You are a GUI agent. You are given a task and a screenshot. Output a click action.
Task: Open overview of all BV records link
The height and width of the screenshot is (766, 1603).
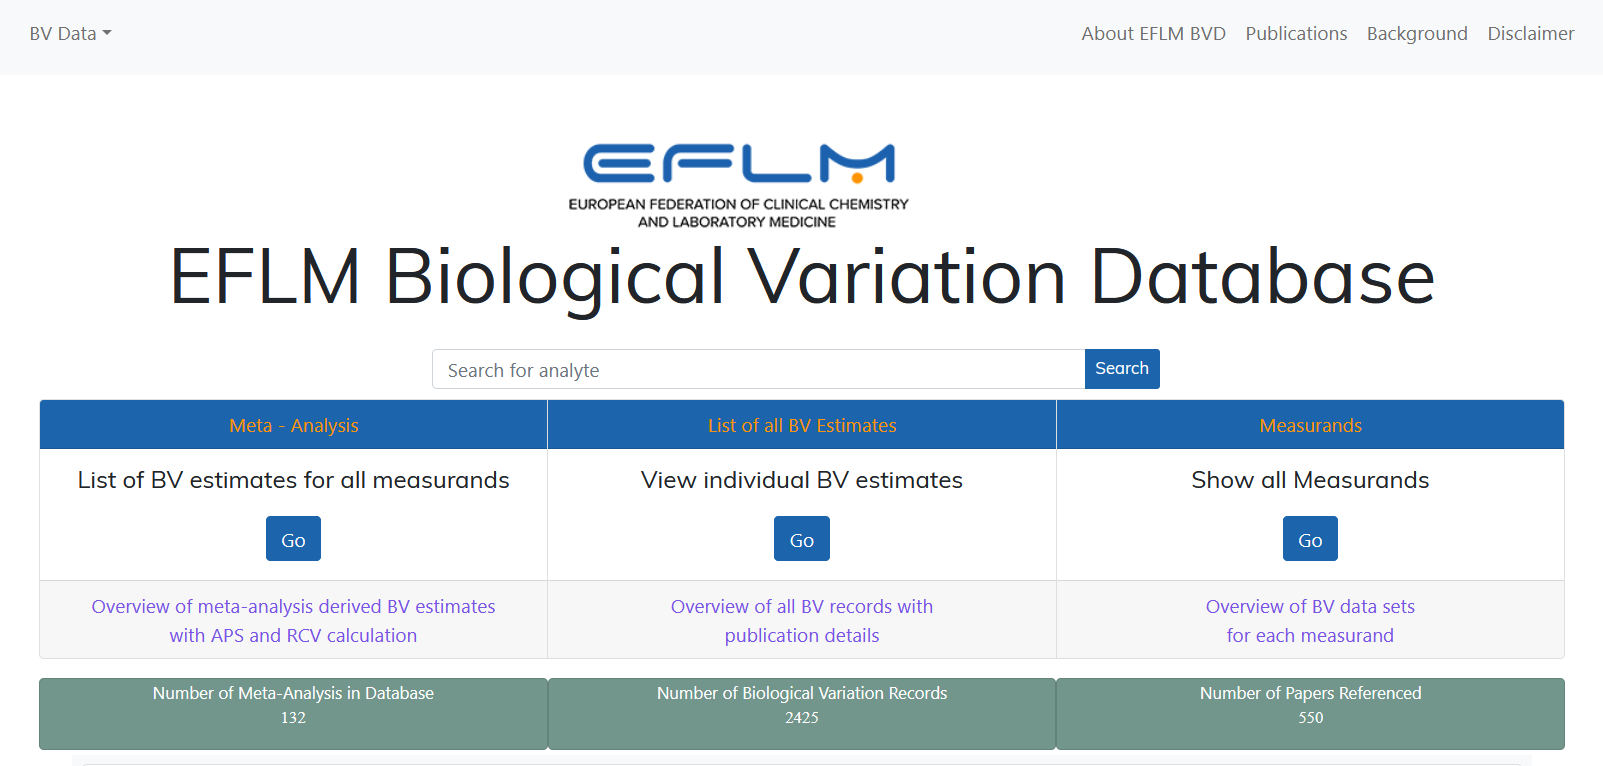coord(802,621)
